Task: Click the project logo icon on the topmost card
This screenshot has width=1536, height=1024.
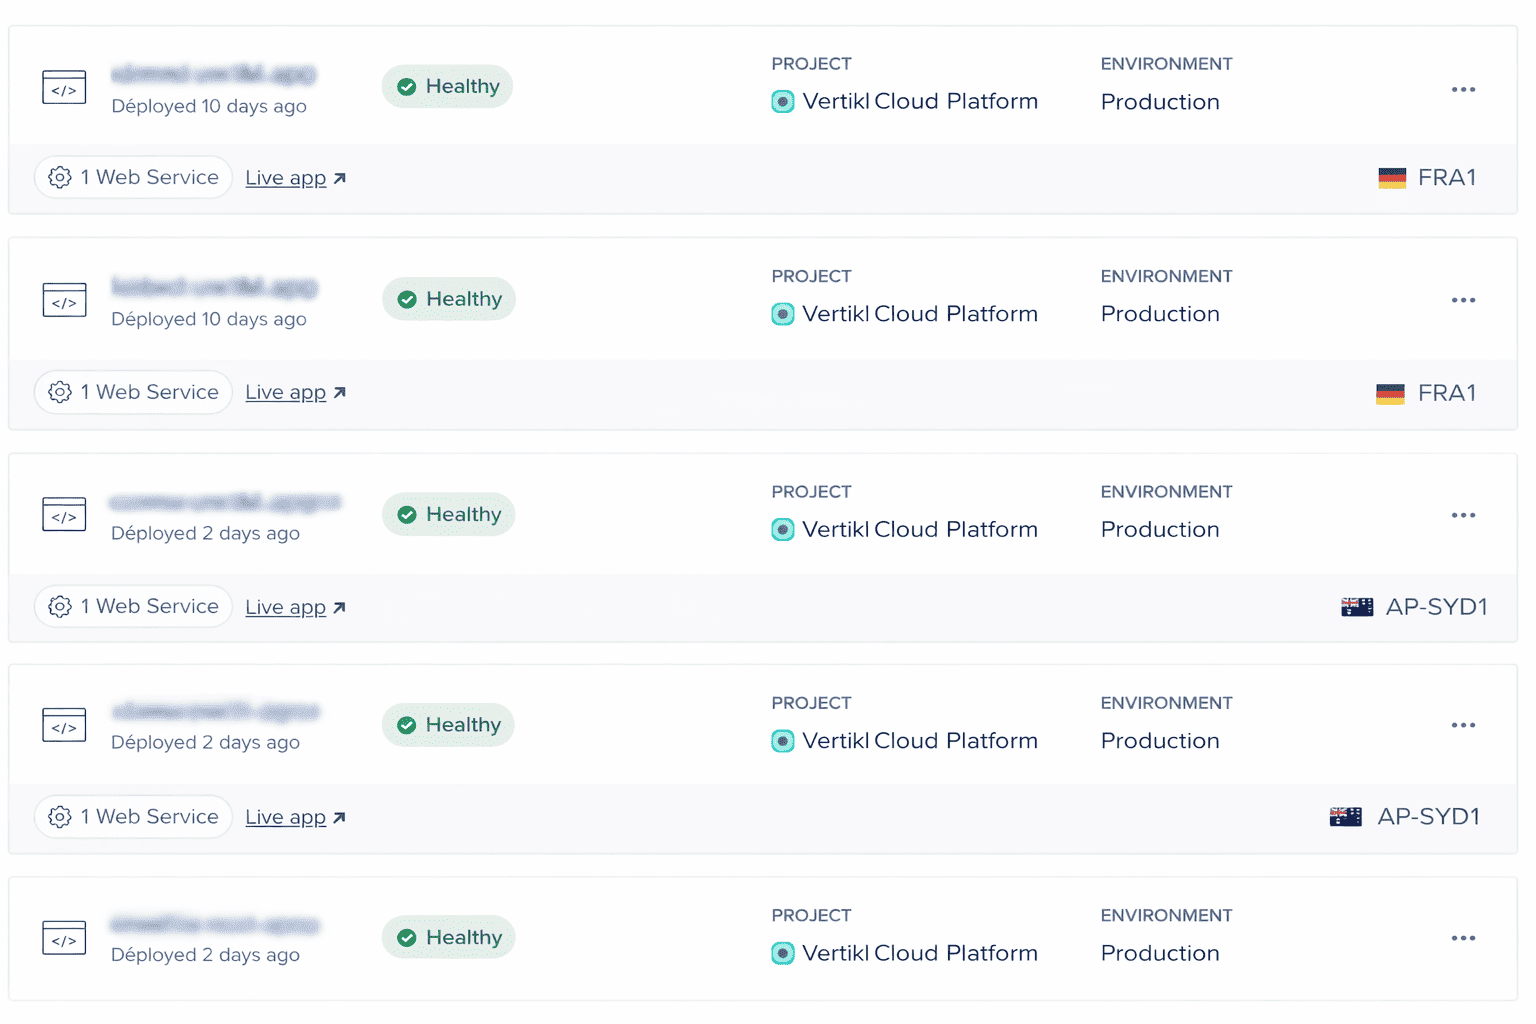Action: [x=783, y=101]
